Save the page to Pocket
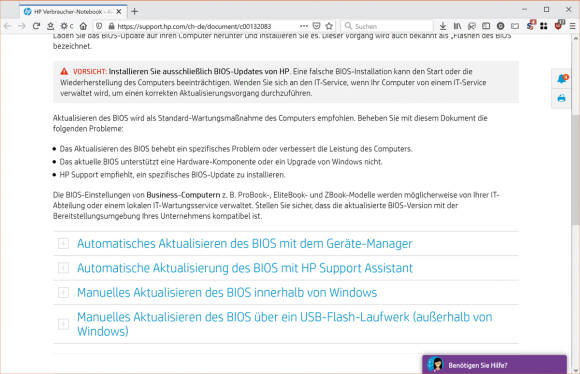Screen dimensions: 580x374 316,26
